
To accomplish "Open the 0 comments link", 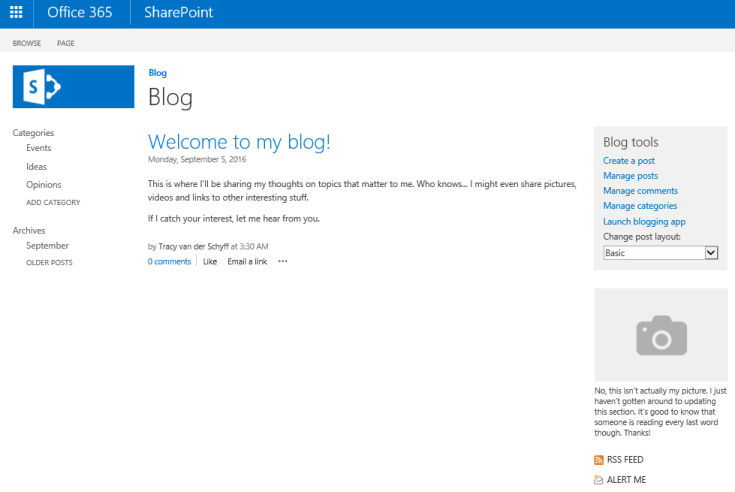I will 169,262.
